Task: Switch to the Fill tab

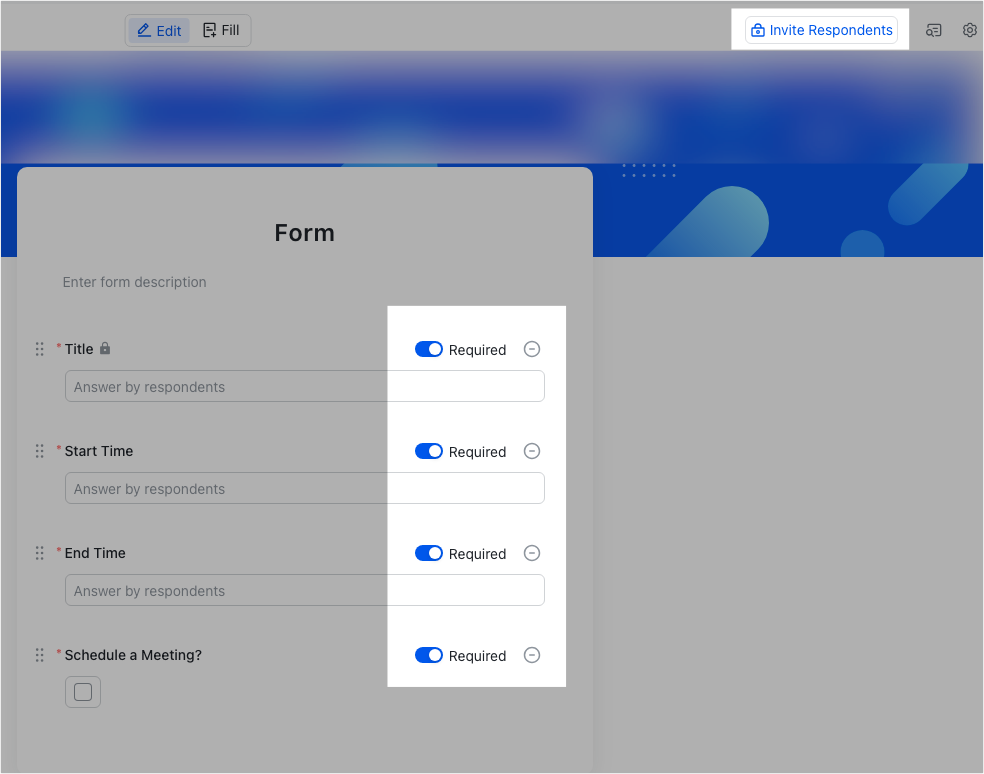Action: pos(221,30)
